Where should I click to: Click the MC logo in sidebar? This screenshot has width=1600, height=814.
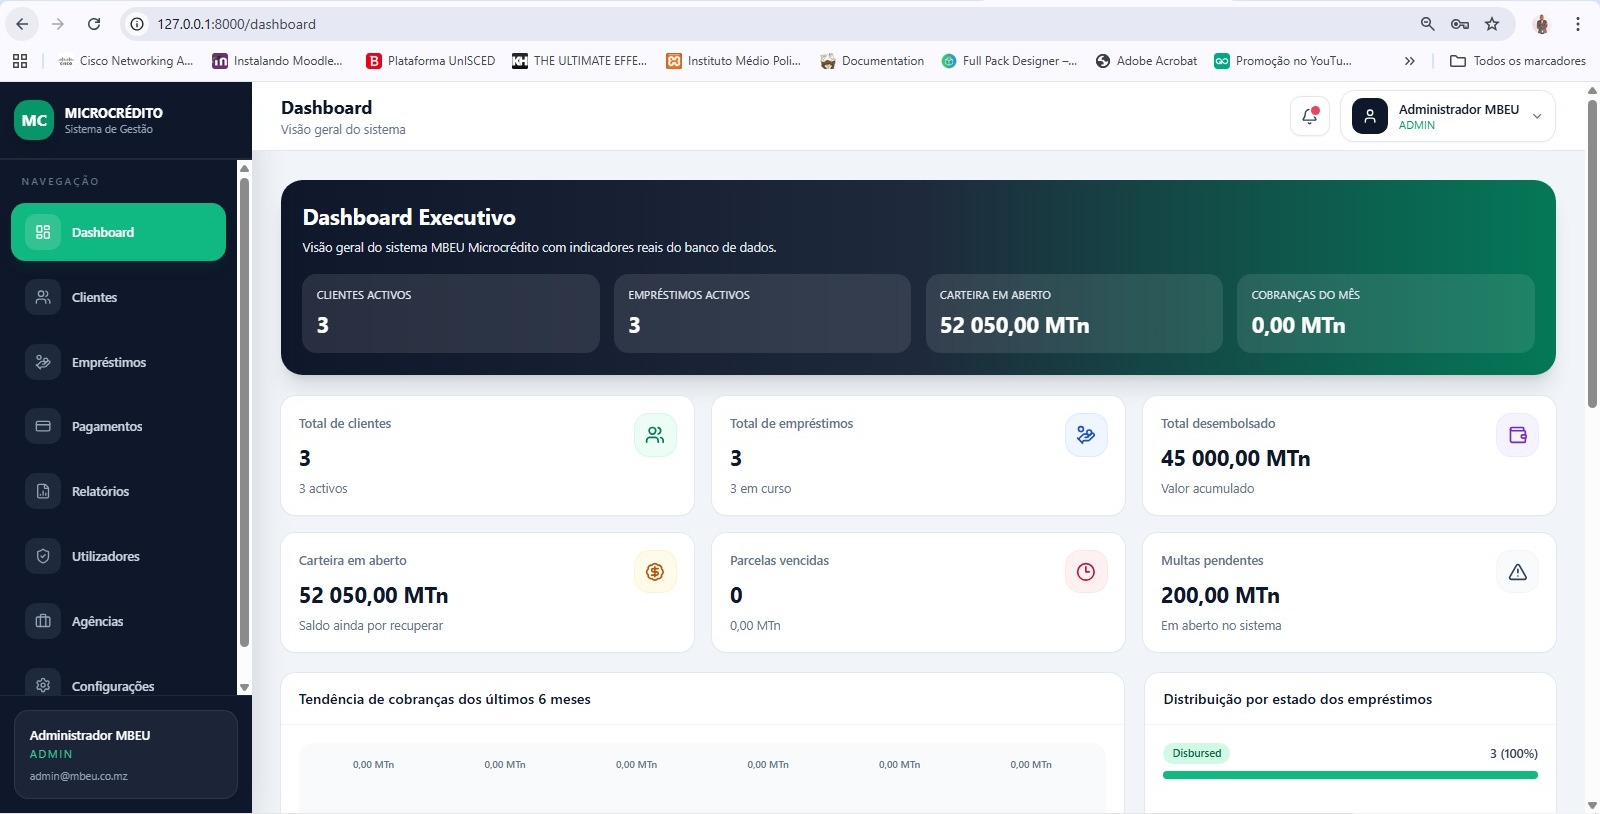[x=34, y=121]
